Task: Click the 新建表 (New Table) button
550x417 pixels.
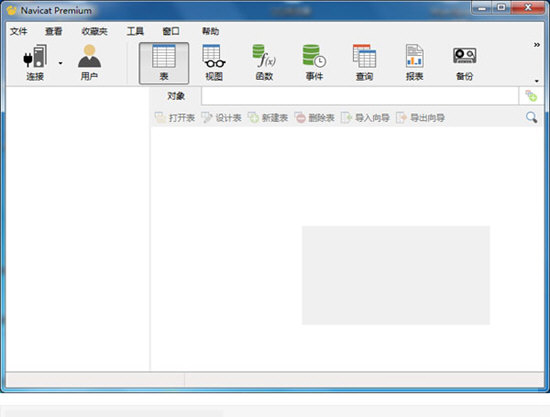Action: click(x=268, y=118)
